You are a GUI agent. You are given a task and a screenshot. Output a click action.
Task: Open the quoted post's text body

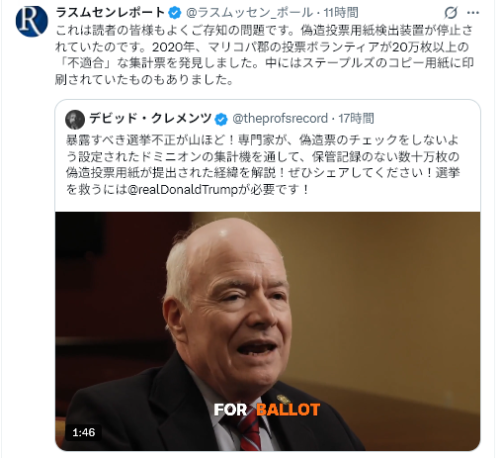[x=263, y=164]
